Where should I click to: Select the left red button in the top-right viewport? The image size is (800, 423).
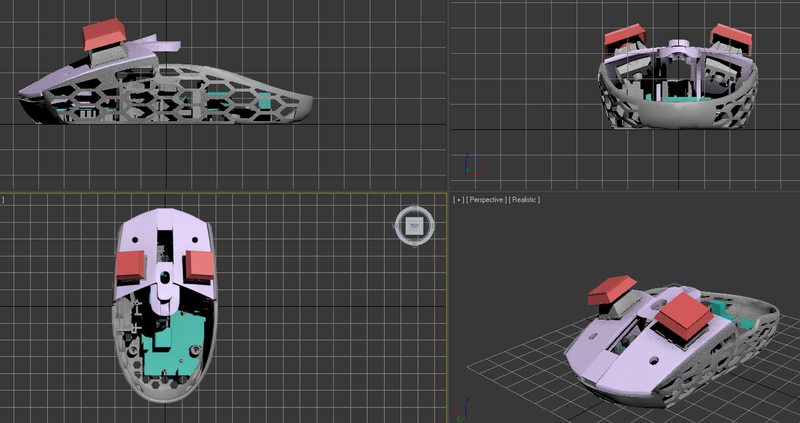coord(621,40)
